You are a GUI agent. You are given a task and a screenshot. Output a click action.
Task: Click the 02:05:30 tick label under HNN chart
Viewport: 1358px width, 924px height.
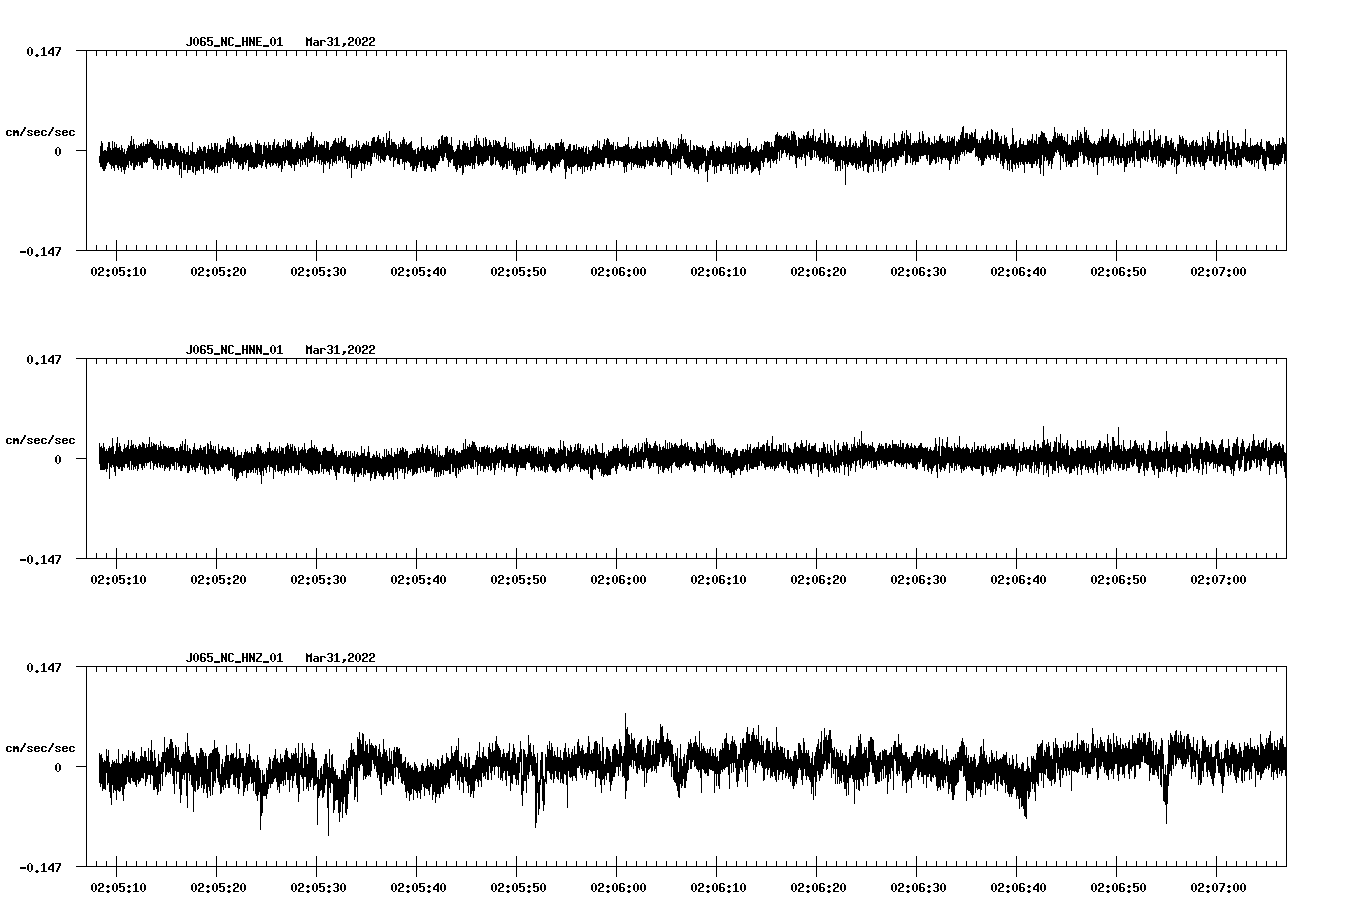318,580
